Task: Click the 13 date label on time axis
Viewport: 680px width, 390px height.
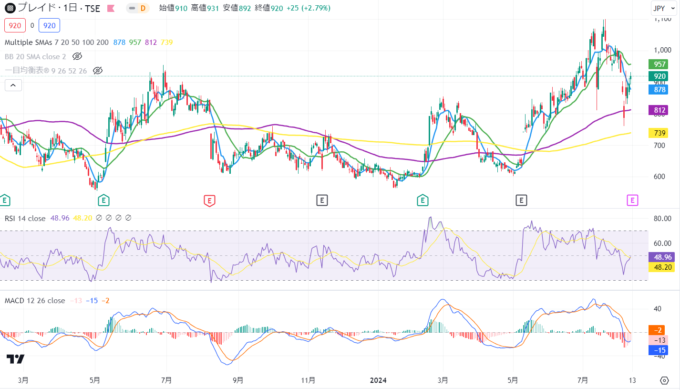Action: (x=632, y=380)
